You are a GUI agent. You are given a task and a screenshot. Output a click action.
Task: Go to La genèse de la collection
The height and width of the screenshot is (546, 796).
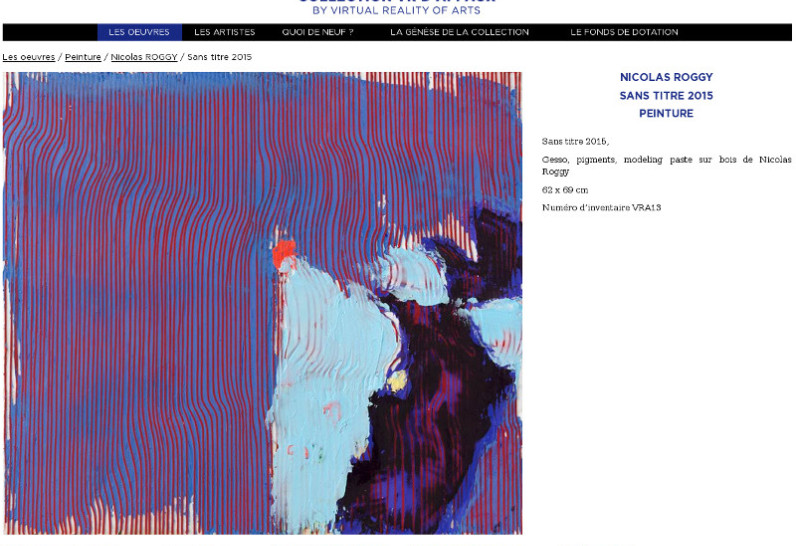click(x=459, y=32)
